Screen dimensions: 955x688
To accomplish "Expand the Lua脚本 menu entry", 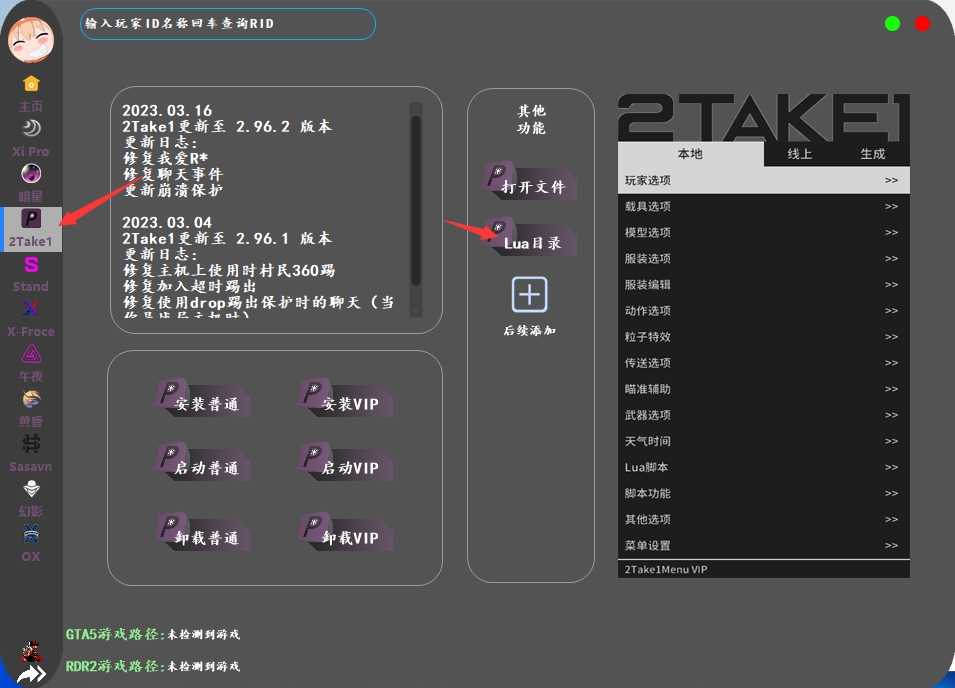I will coord(763,467).
